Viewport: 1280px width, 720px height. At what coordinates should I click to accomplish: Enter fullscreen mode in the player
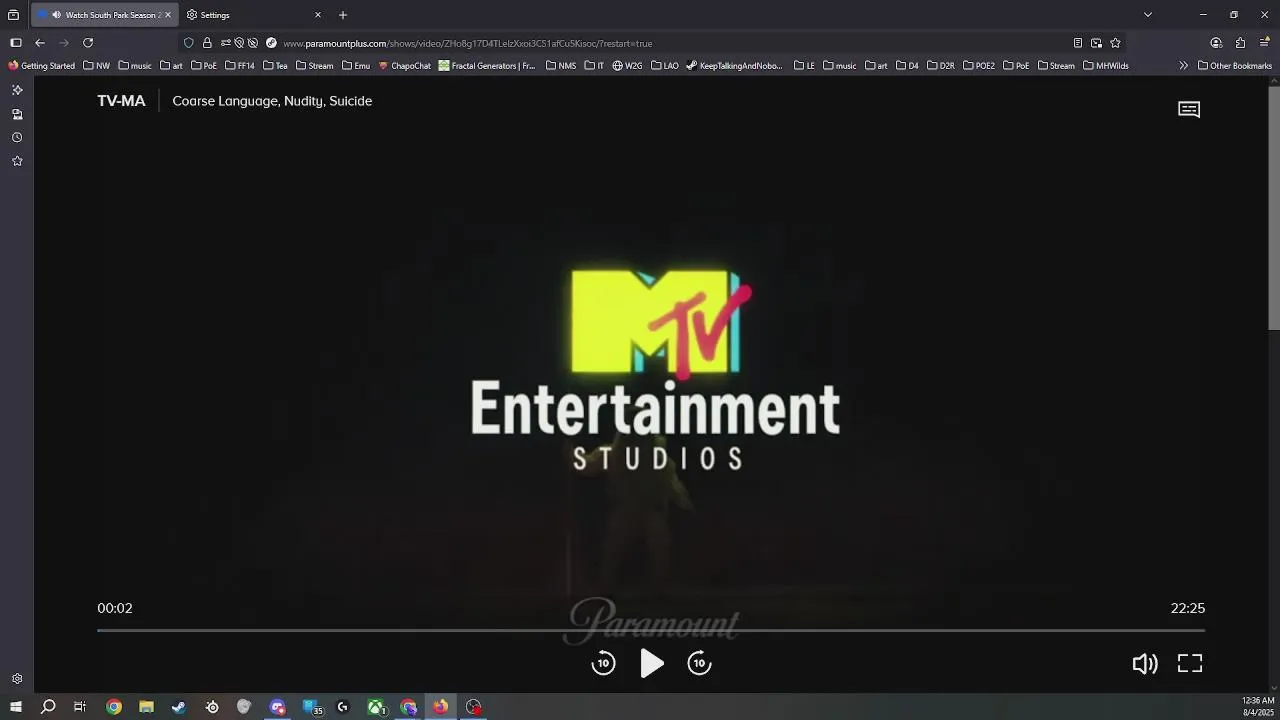(x=1190, y=663)
